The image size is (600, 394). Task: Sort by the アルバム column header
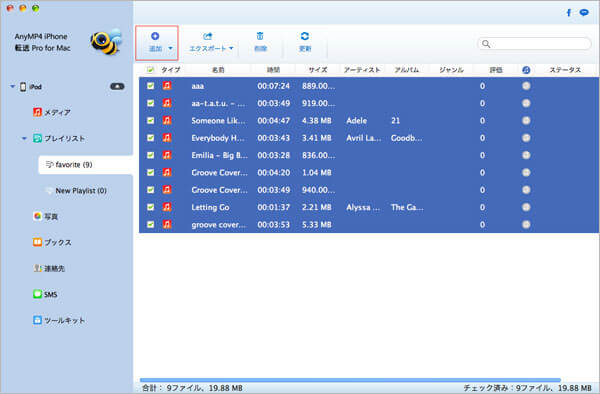point(407,70)
